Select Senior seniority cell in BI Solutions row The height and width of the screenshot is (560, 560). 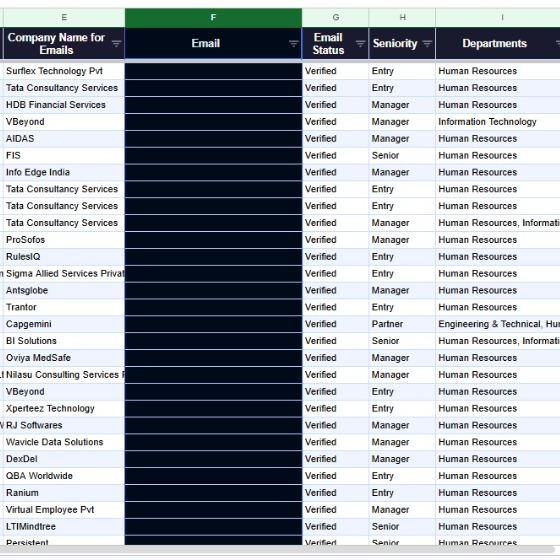pos(402,341)
